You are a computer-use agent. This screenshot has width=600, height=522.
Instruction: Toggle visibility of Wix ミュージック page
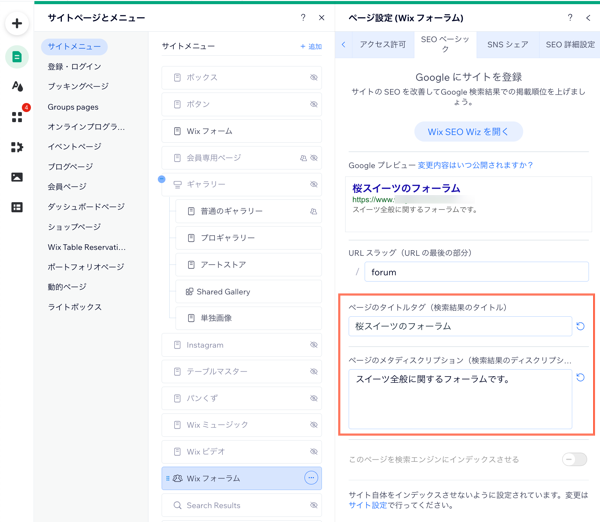point(314,425)
